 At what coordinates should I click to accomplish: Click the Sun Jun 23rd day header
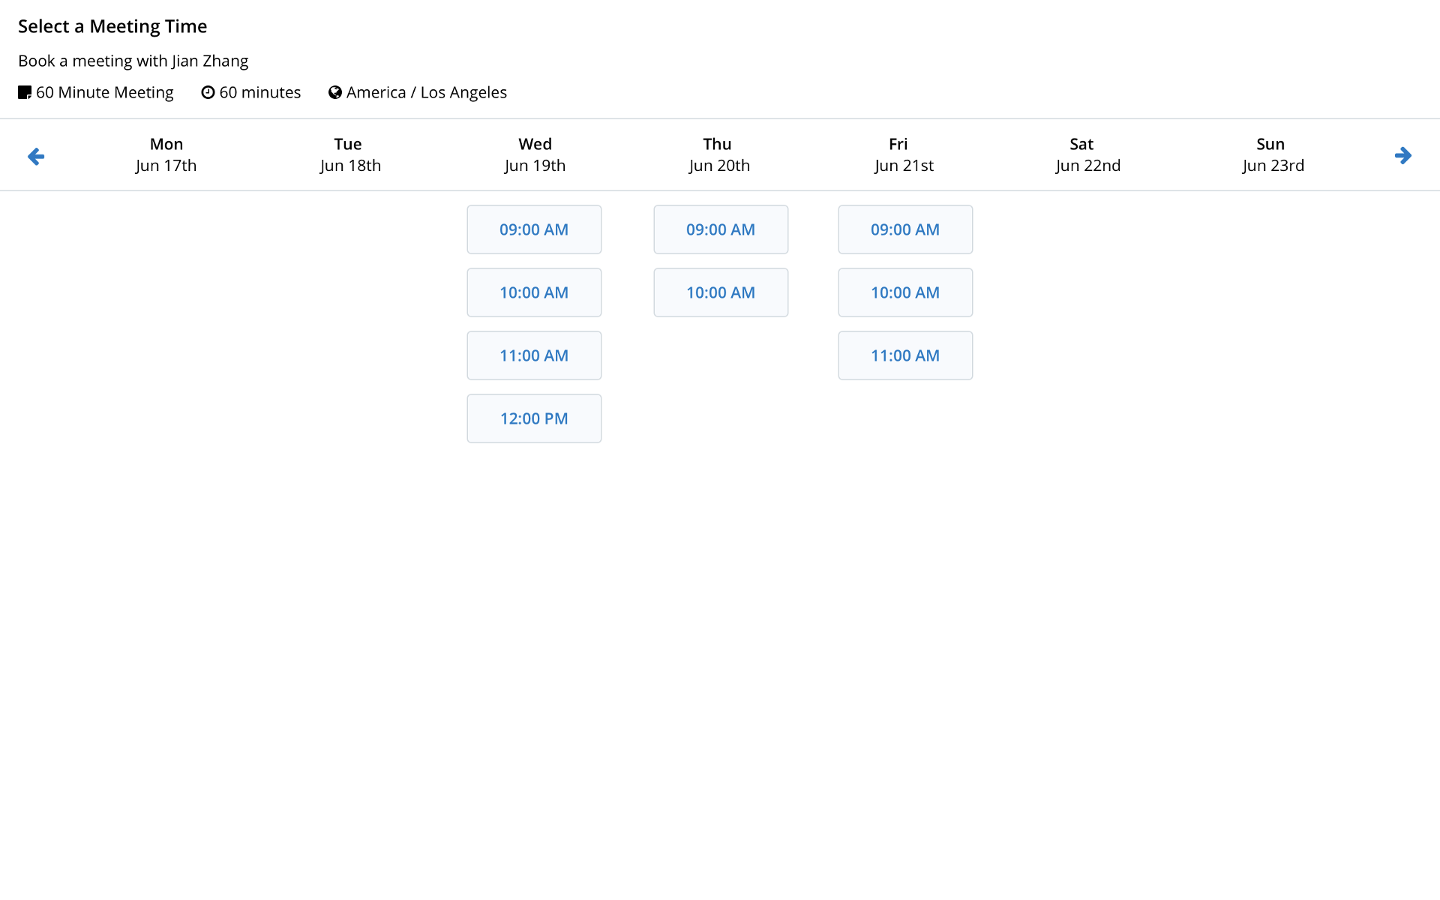pyautogui.click(x=1272, y=155)
